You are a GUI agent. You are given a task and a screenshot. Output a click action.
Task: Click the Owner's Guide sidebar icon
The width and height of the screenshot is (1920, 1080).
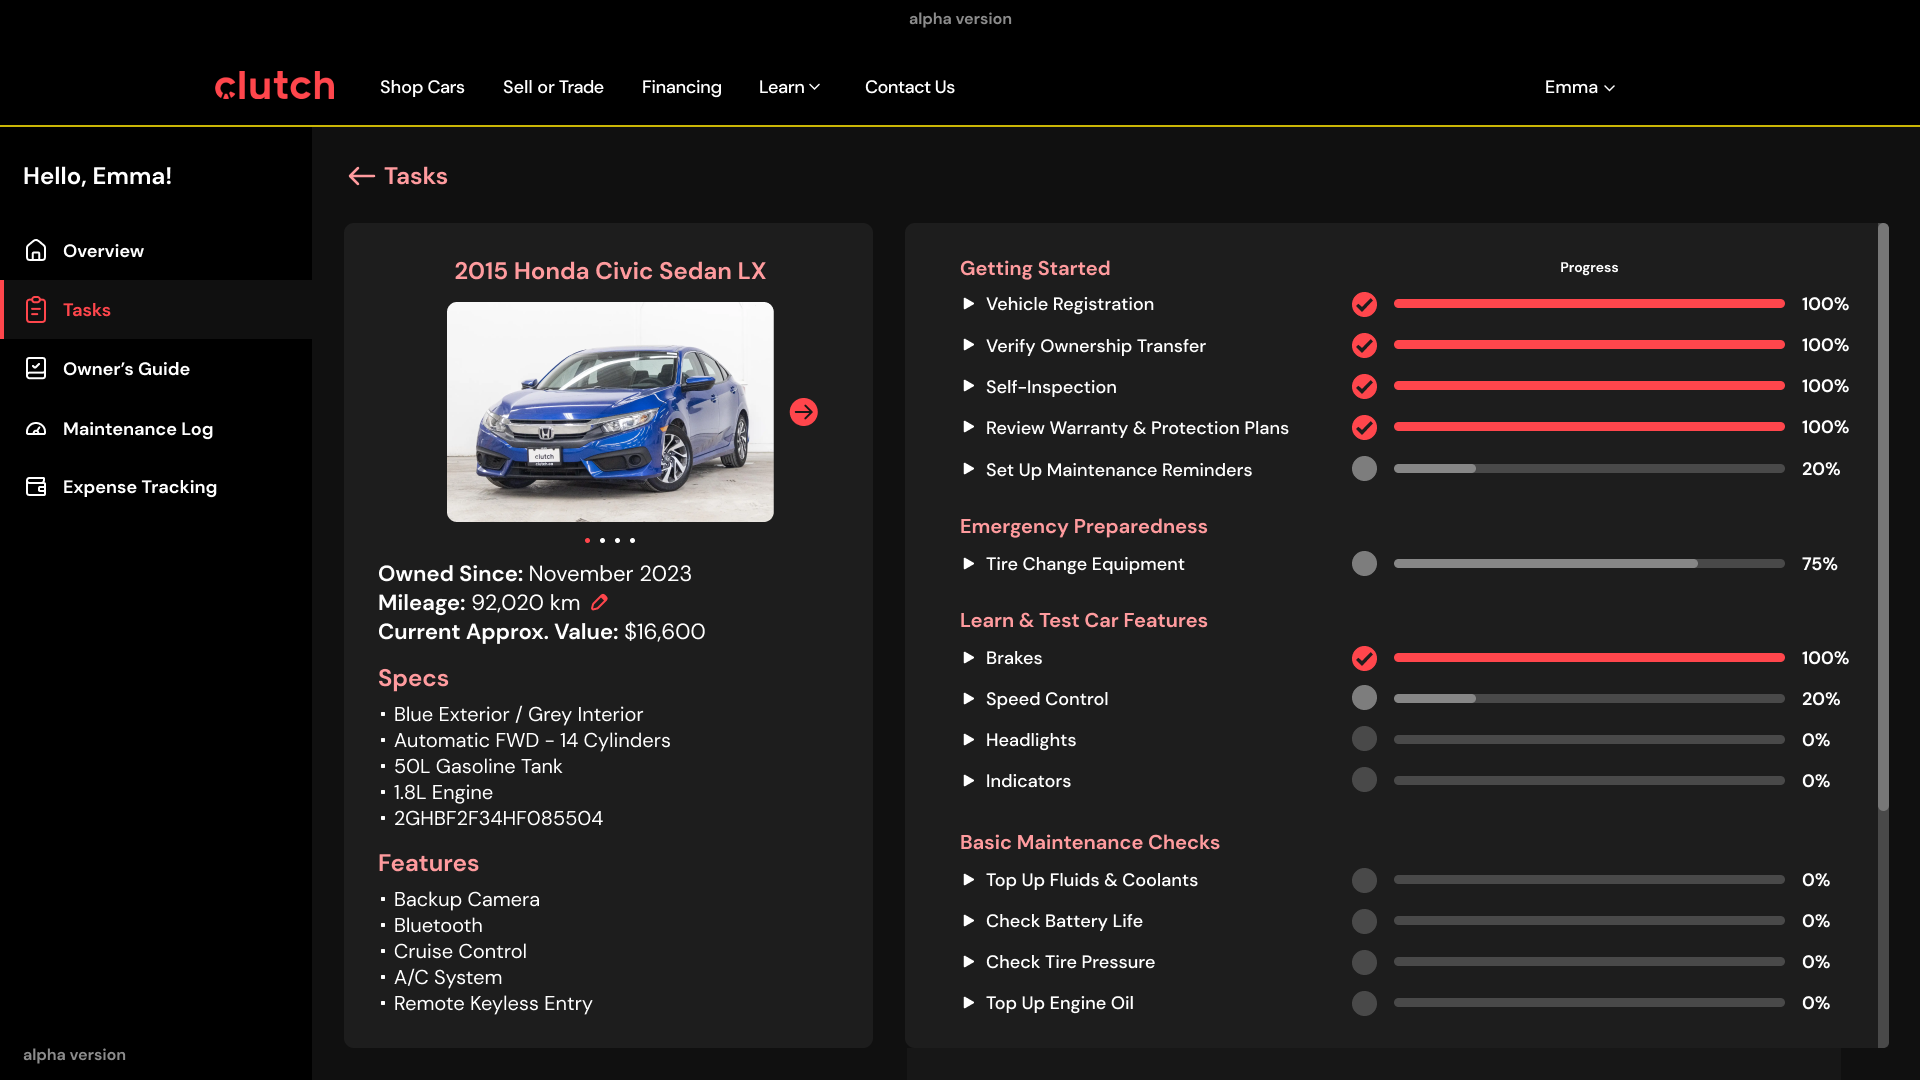(36, 369)
